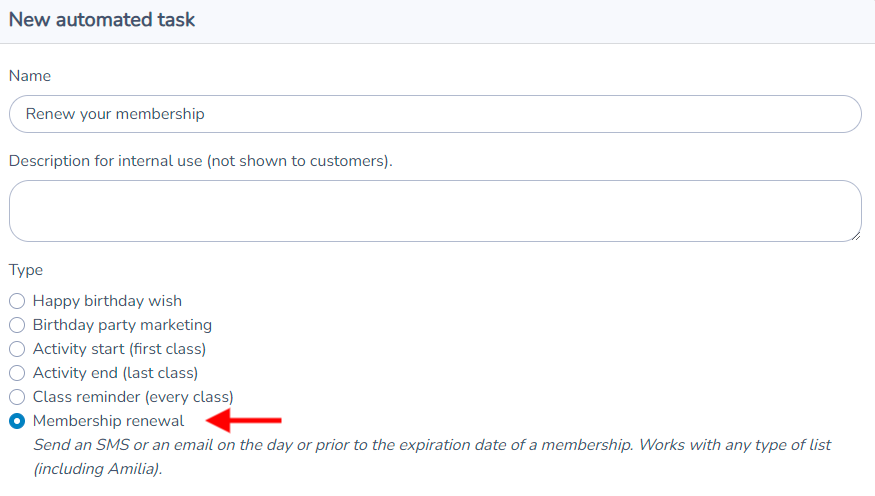This screenshot has width=875, height=496.
Task: Select the Happy birthday wish radio button
Action: click(x=17, y=301)
